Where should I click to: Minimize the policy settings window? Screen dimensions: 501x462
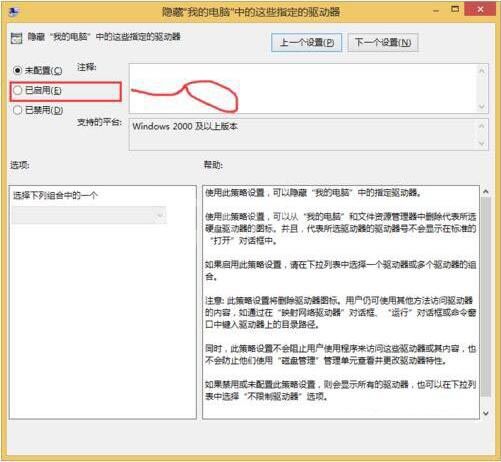coord(436,11)
